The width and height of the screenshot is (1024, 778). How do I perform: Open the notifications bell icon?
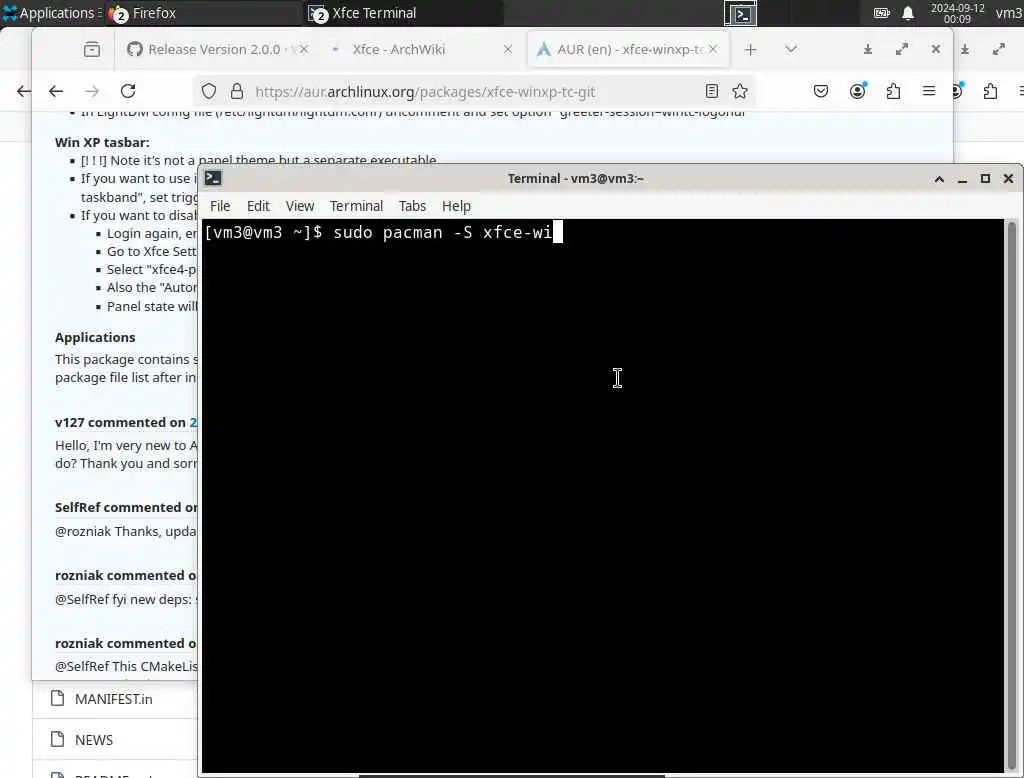(908, 13)
